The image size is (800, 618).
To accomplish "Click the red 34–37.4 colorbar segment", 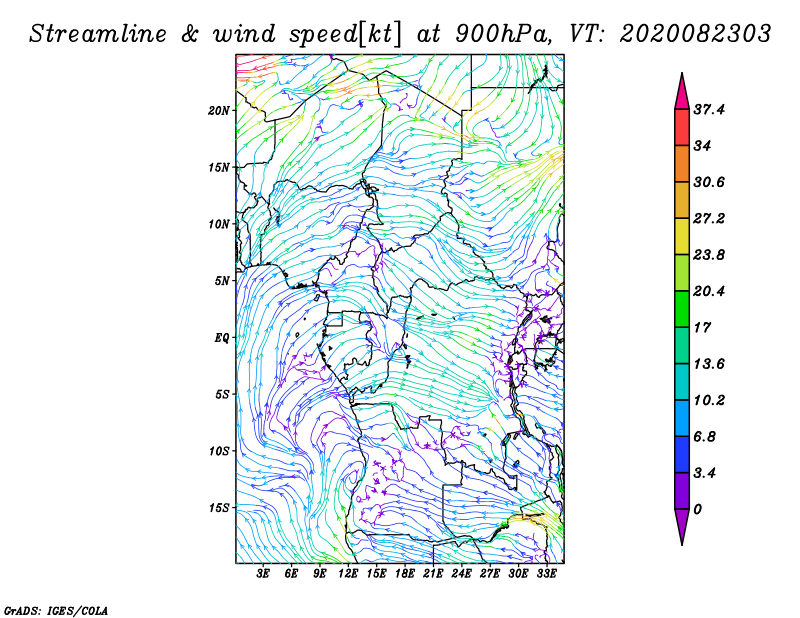I will click(682, 128).
